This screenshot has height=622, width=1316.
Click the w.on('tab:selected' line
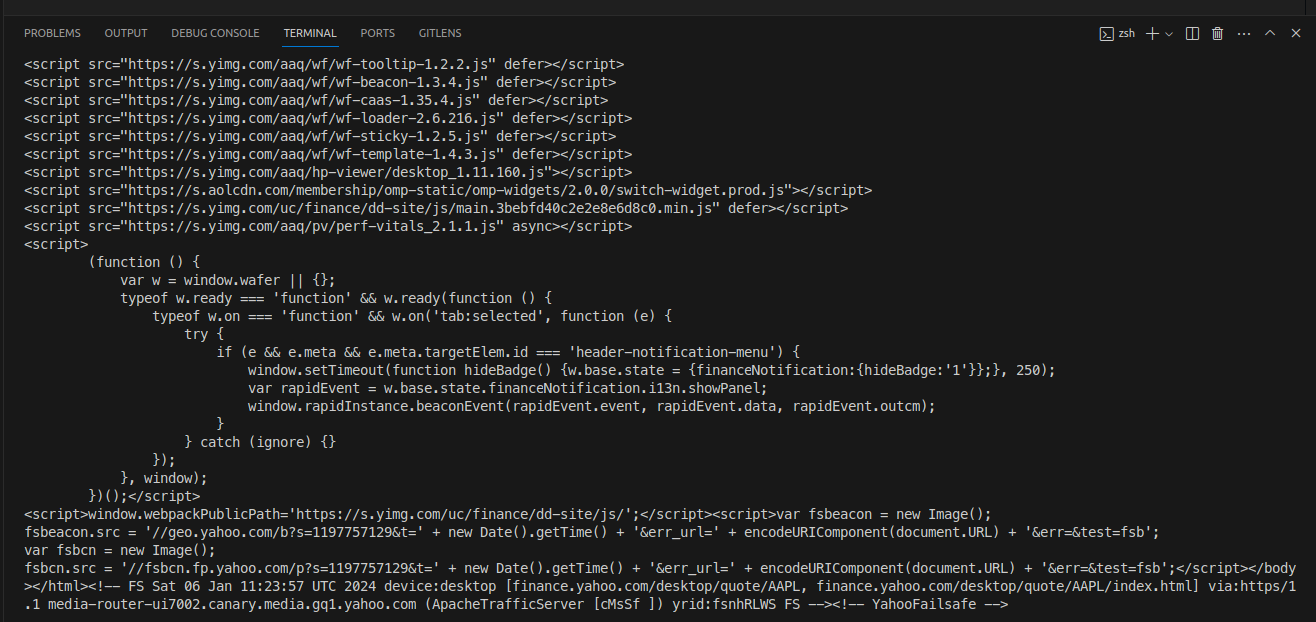click(x=412, y=316)
